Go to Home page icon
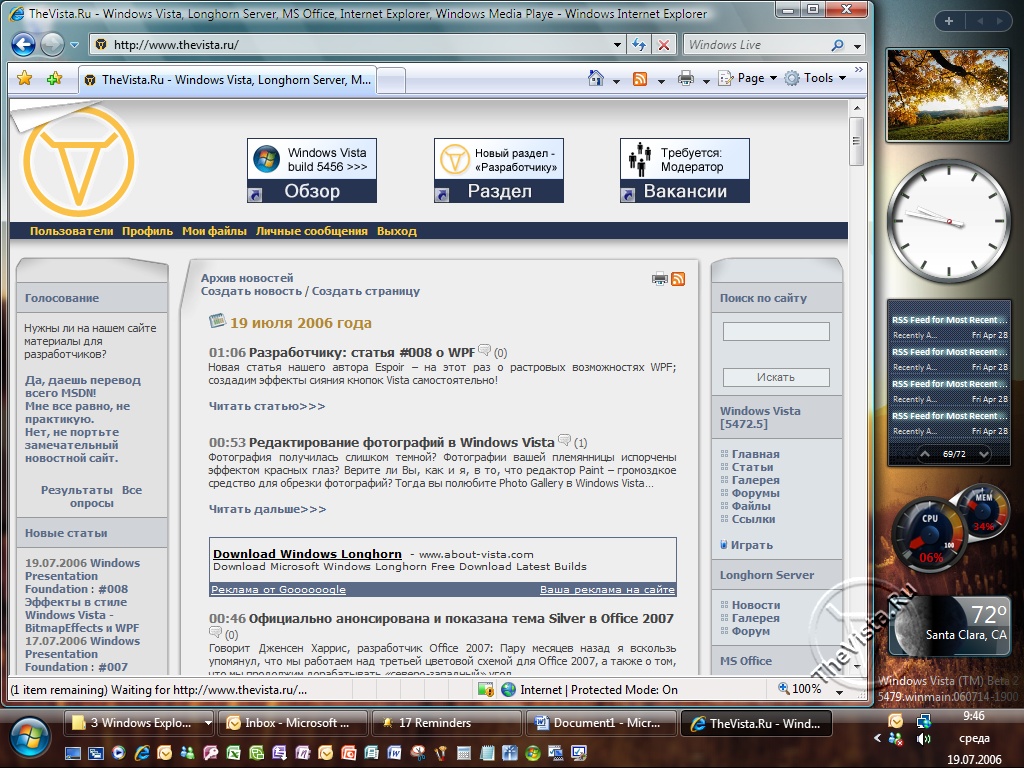Screen dimensions: 1024x768 596,78
